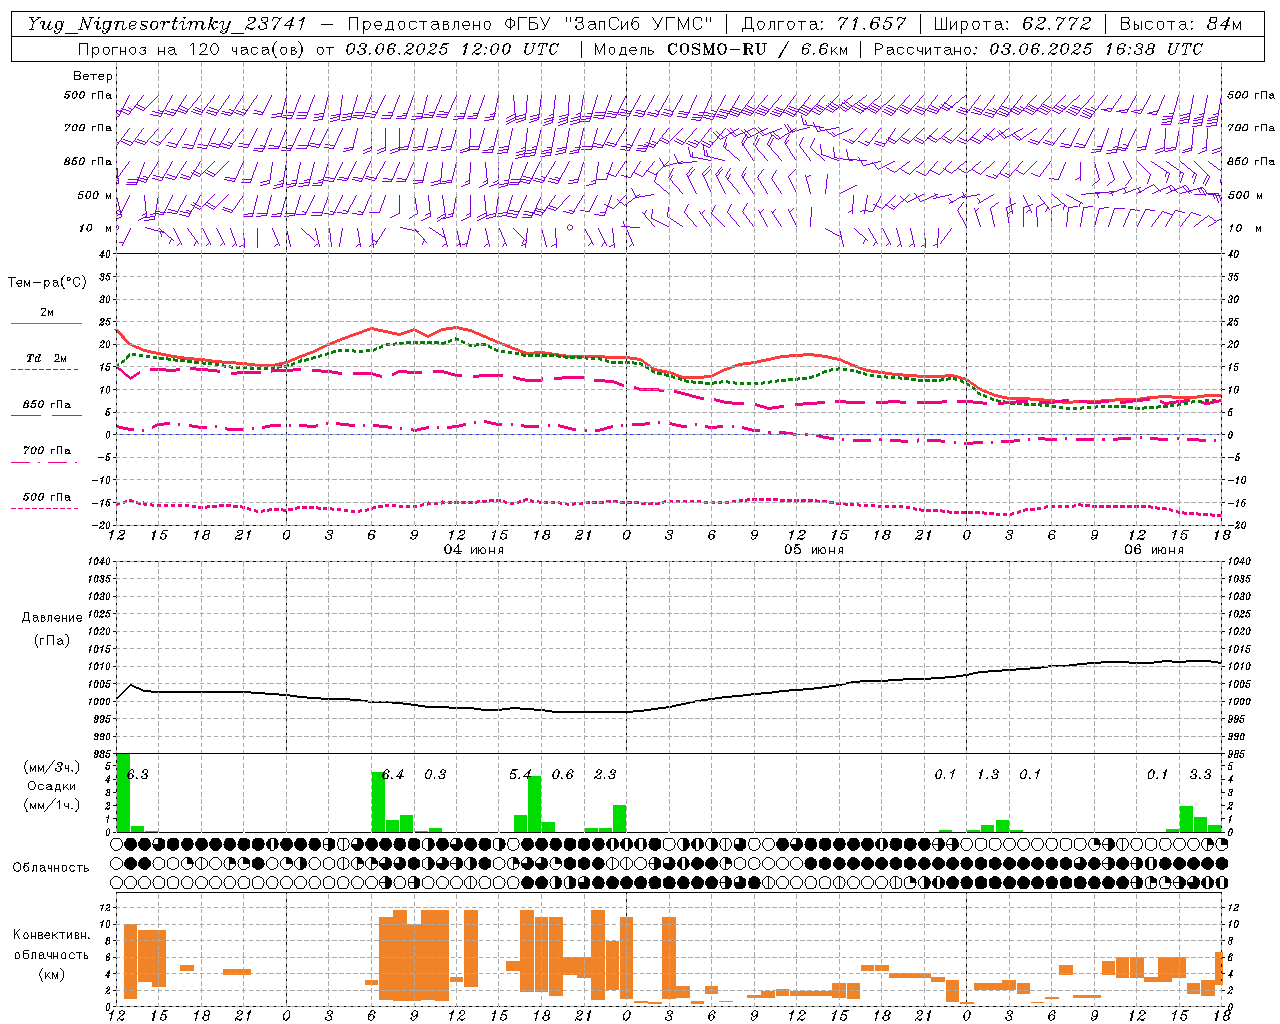Click the 6.3 precipitation total value
Viewport: 1280px width, 1024px height.
(x=138, y=774)
